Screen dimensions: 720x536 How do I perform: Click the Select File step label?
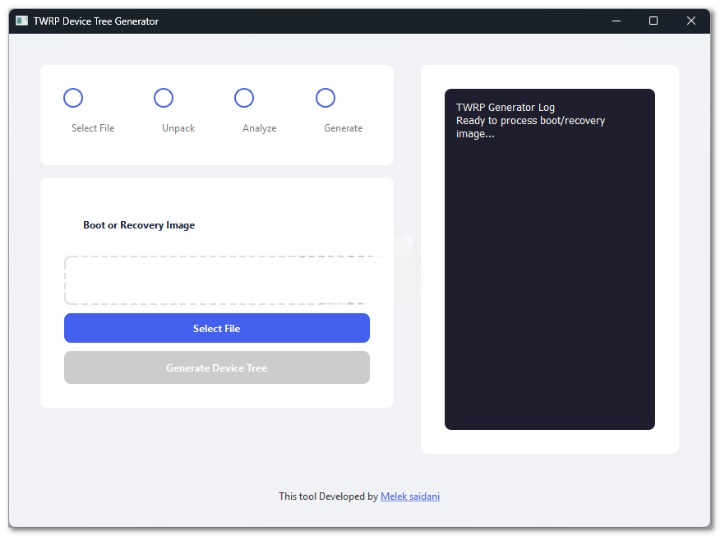[x=93, y=128]
